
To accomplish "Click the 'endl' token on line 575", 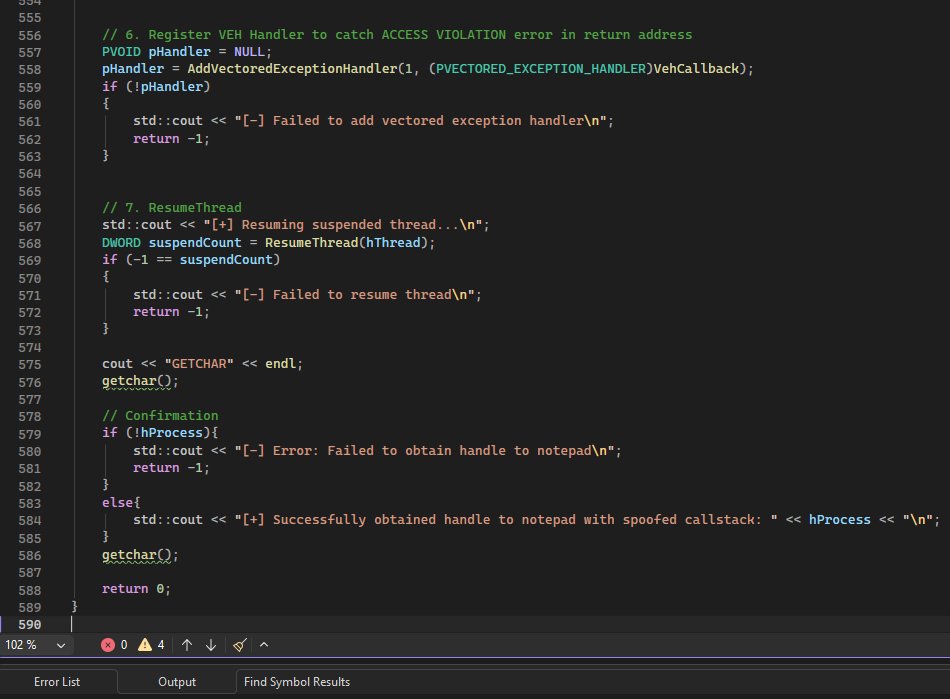I will [x=281, y=364].
